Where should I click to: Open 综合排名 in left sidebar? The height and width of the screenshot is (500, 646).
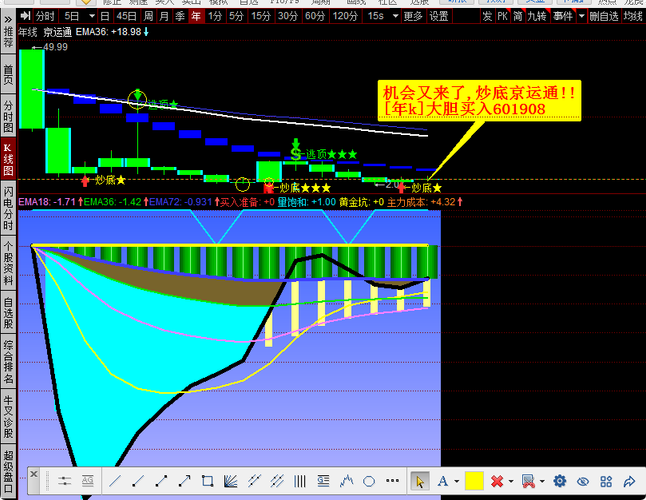click(8, 362)
